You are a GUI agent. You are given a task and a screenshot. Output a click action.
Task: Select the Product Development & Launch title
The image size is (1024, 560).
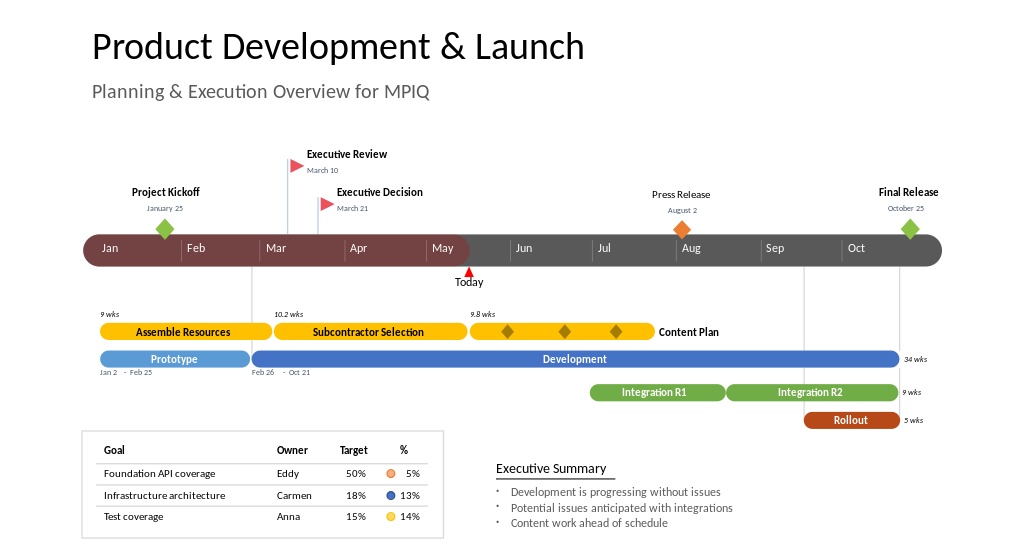pos(338,47)
